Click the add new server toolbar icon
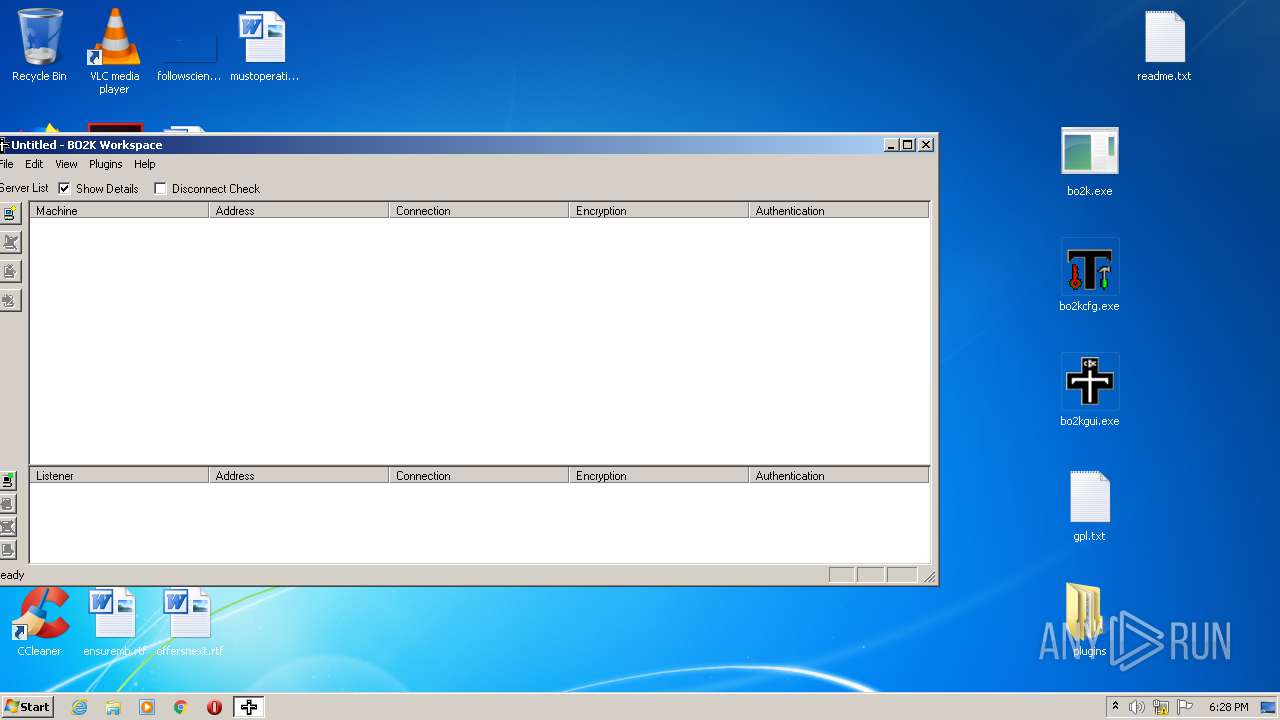This screenshot has width=1280, height=720. tap(9, 213)
